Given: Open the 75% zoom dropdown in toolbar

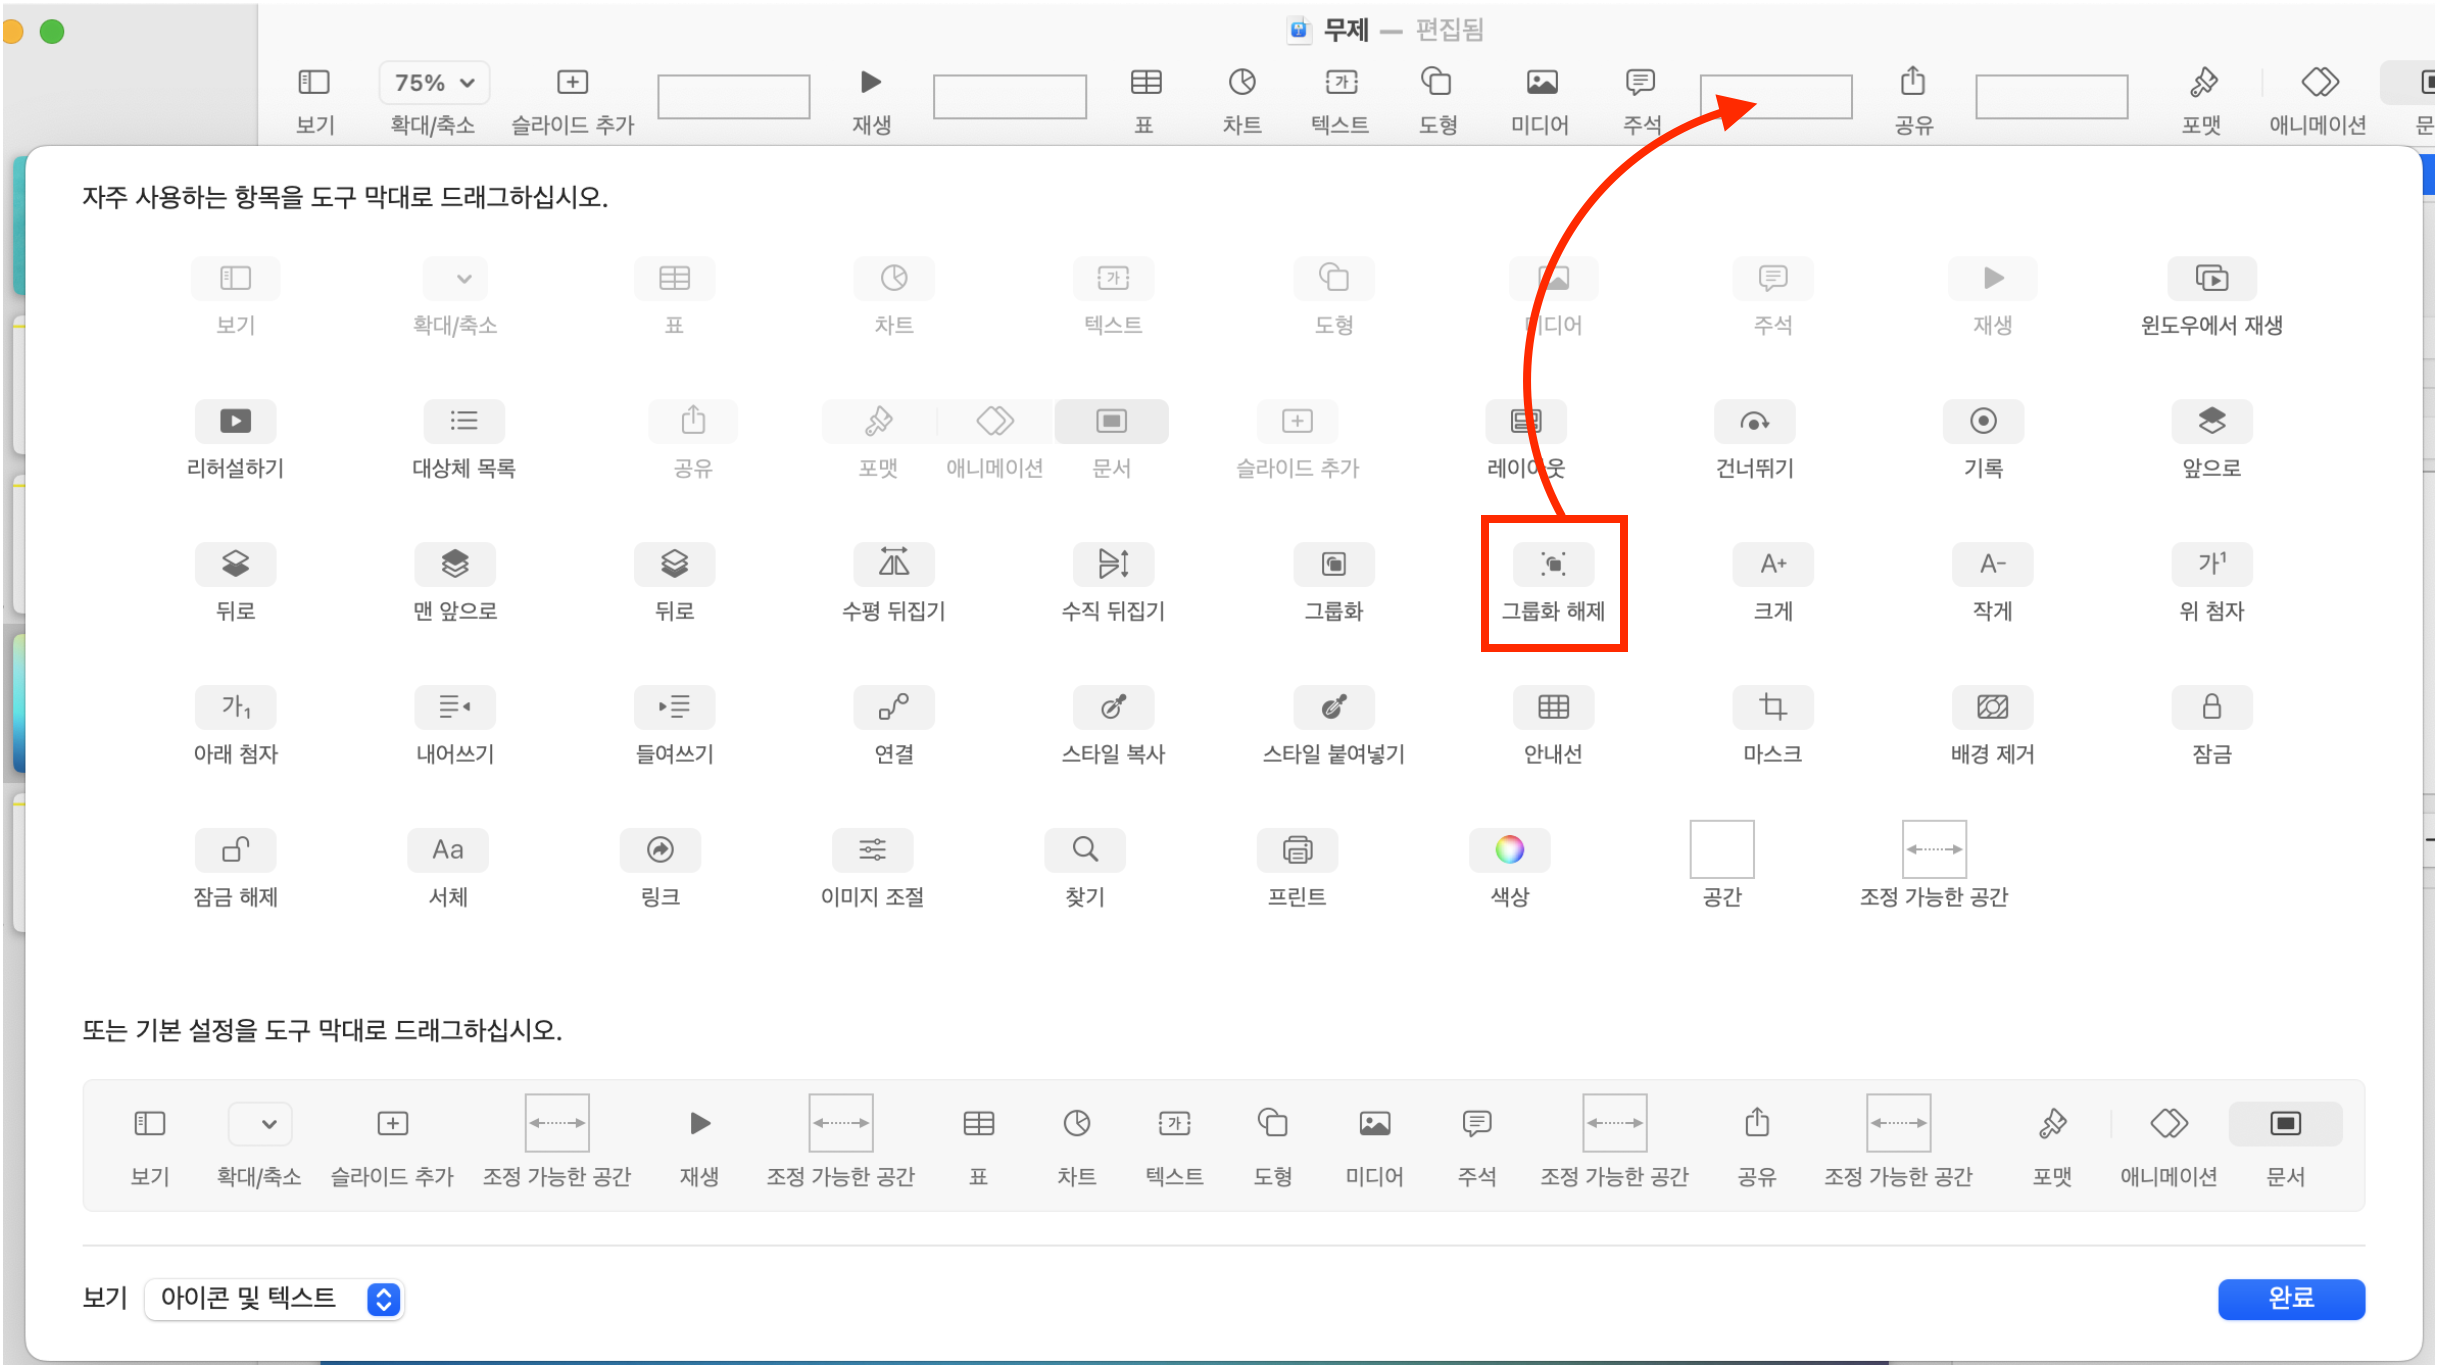Looking at the screenshot, I should point(434,83).
